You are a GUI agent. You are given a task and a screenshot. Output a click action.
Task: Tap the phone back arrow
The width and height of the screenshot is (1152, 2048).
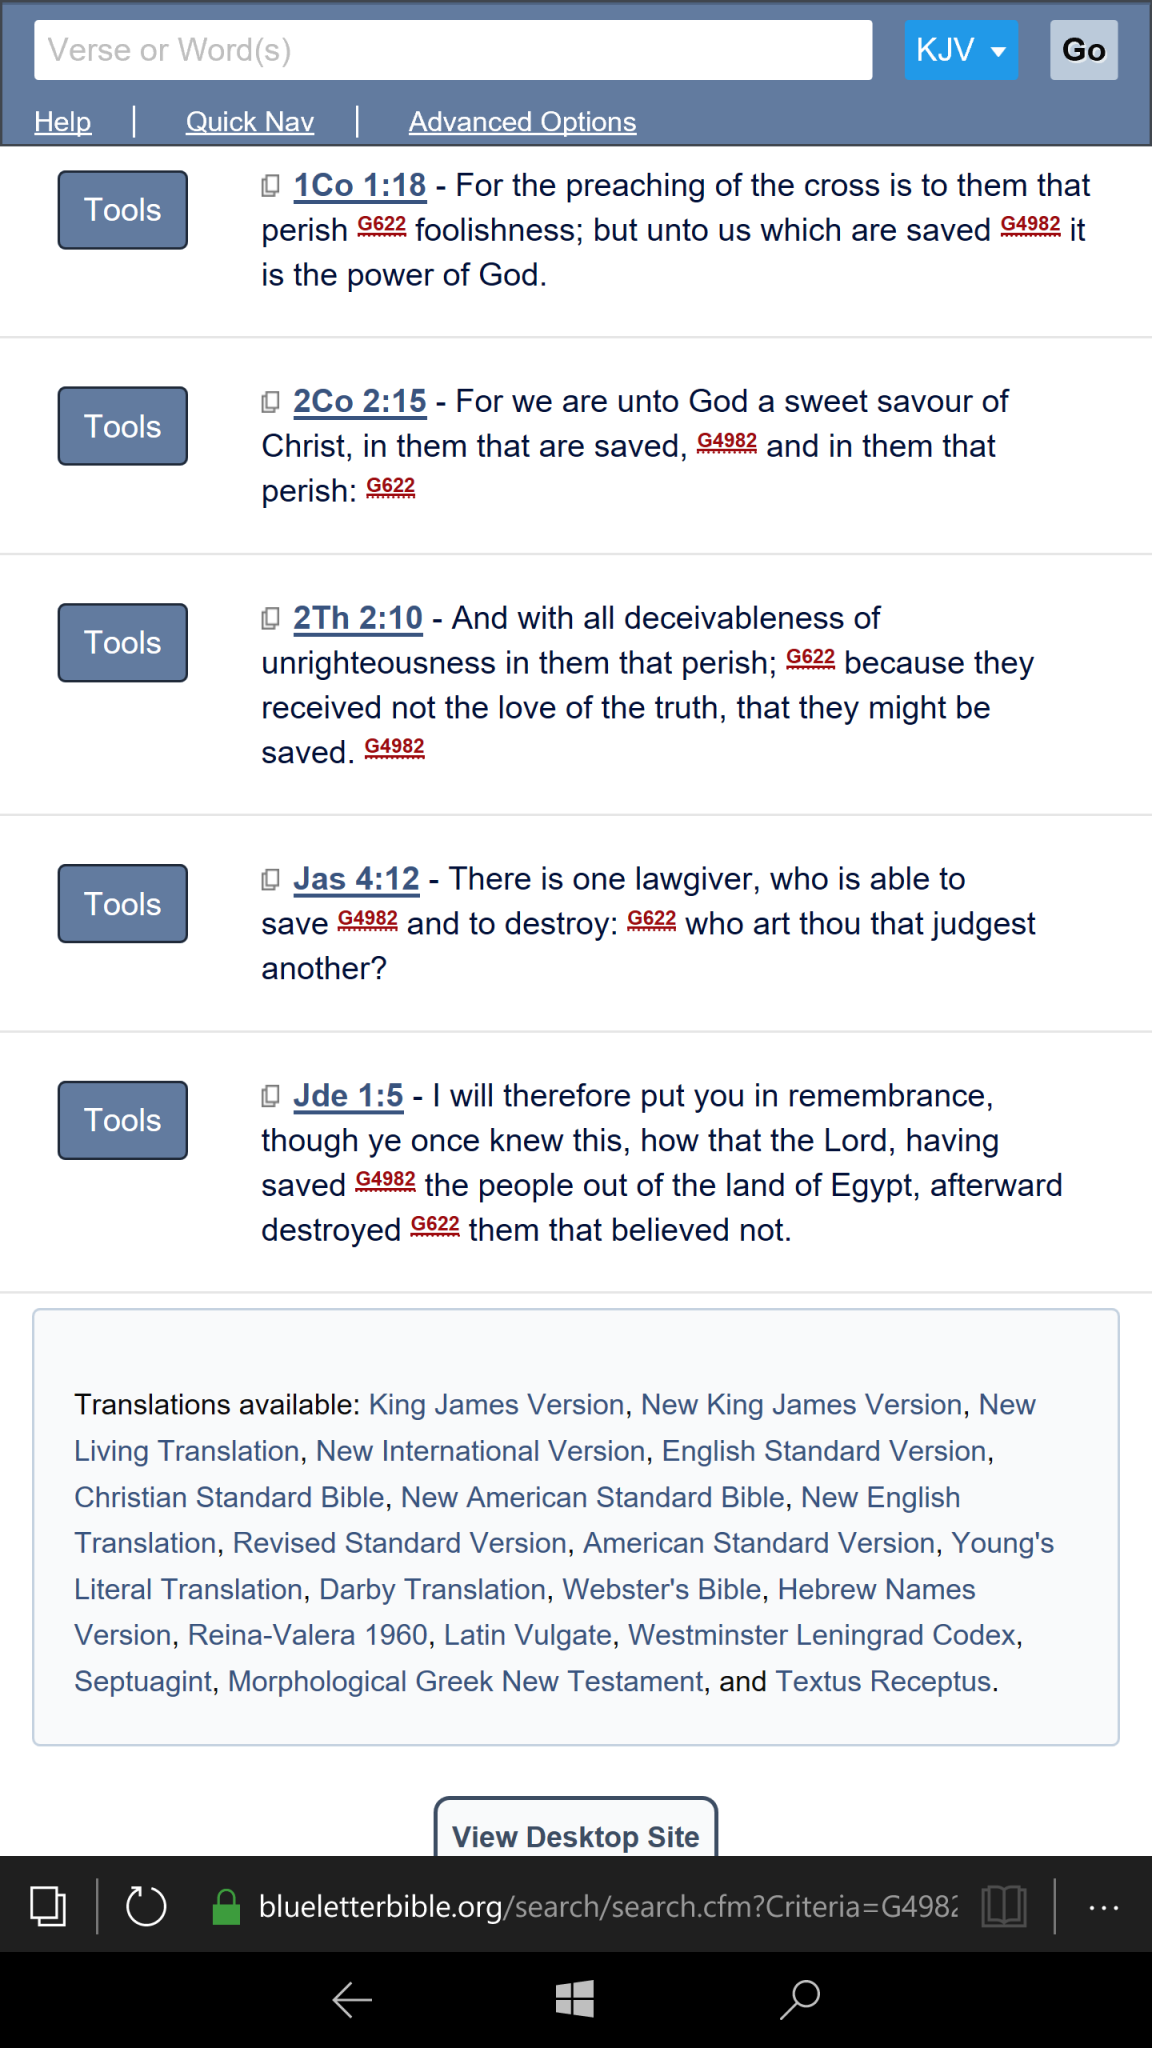[352, 1999]
